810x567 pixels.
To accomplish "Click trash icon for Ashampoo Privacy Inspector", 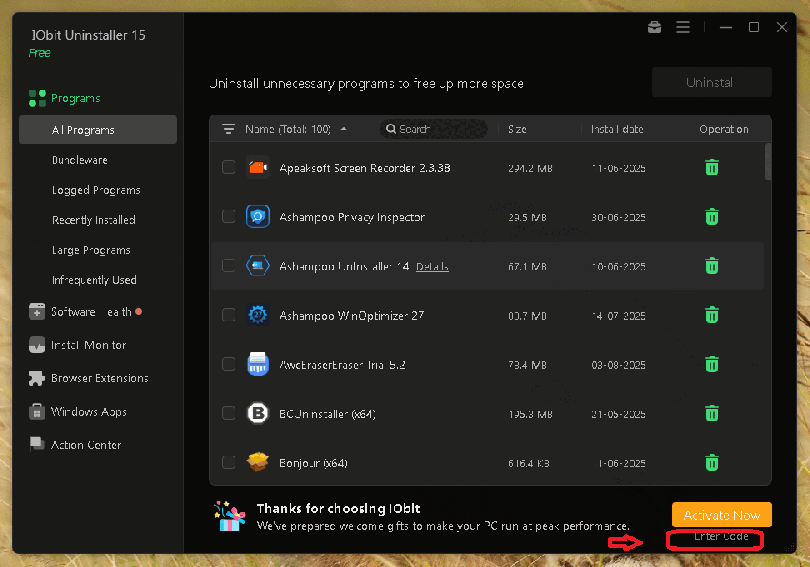I will pos(712,216).
